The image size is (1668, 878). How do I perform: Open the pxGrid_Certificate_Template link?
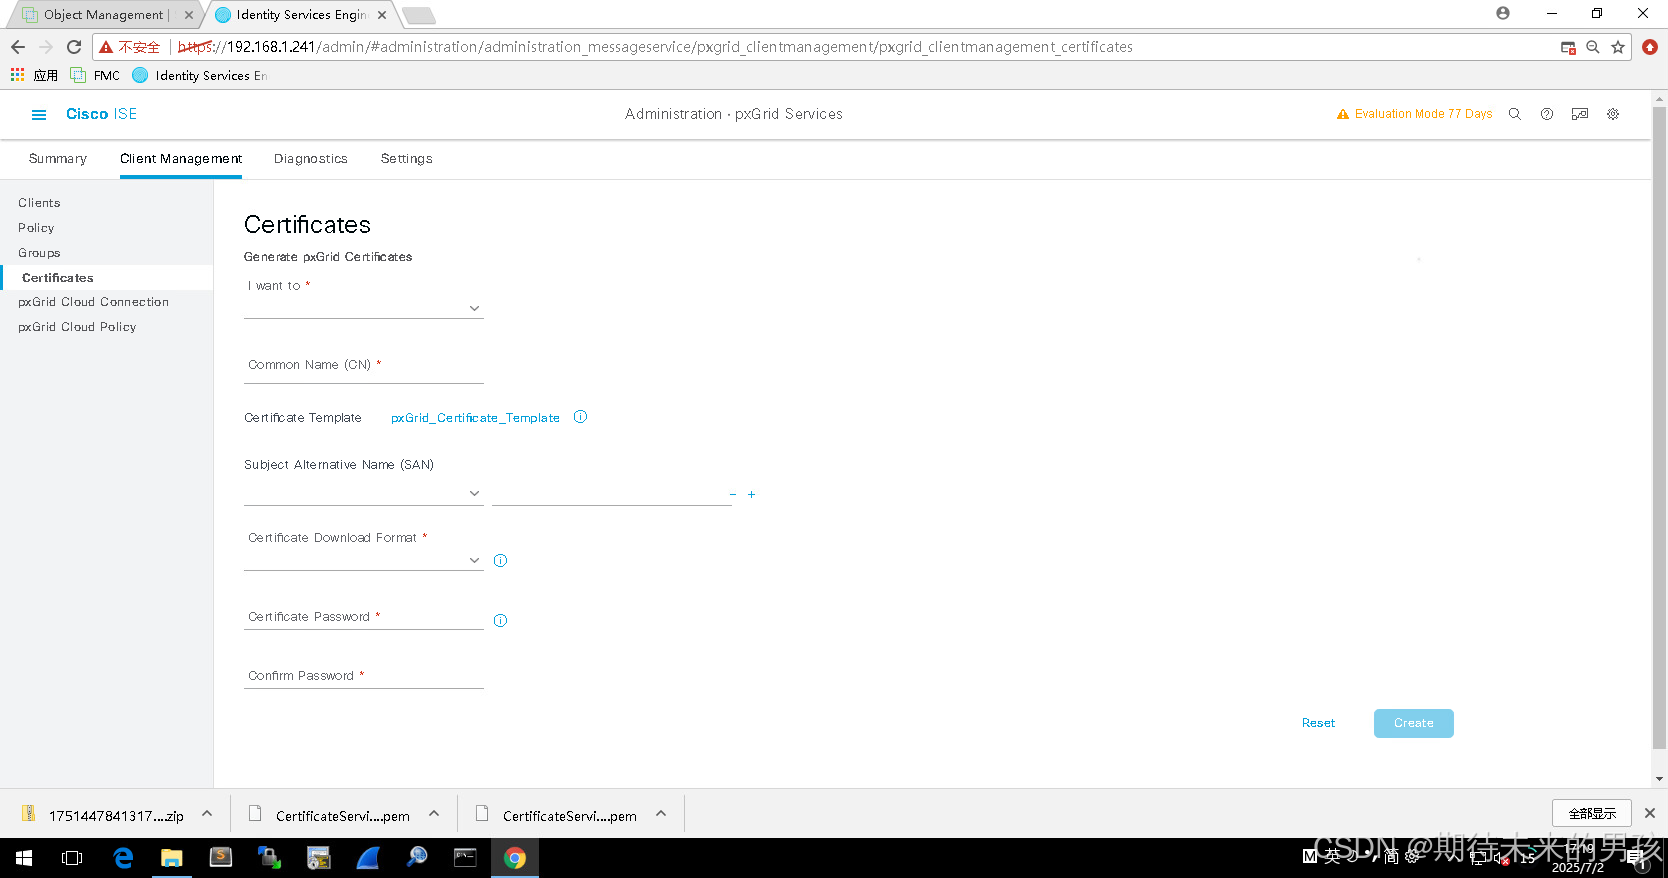[475, 418]
